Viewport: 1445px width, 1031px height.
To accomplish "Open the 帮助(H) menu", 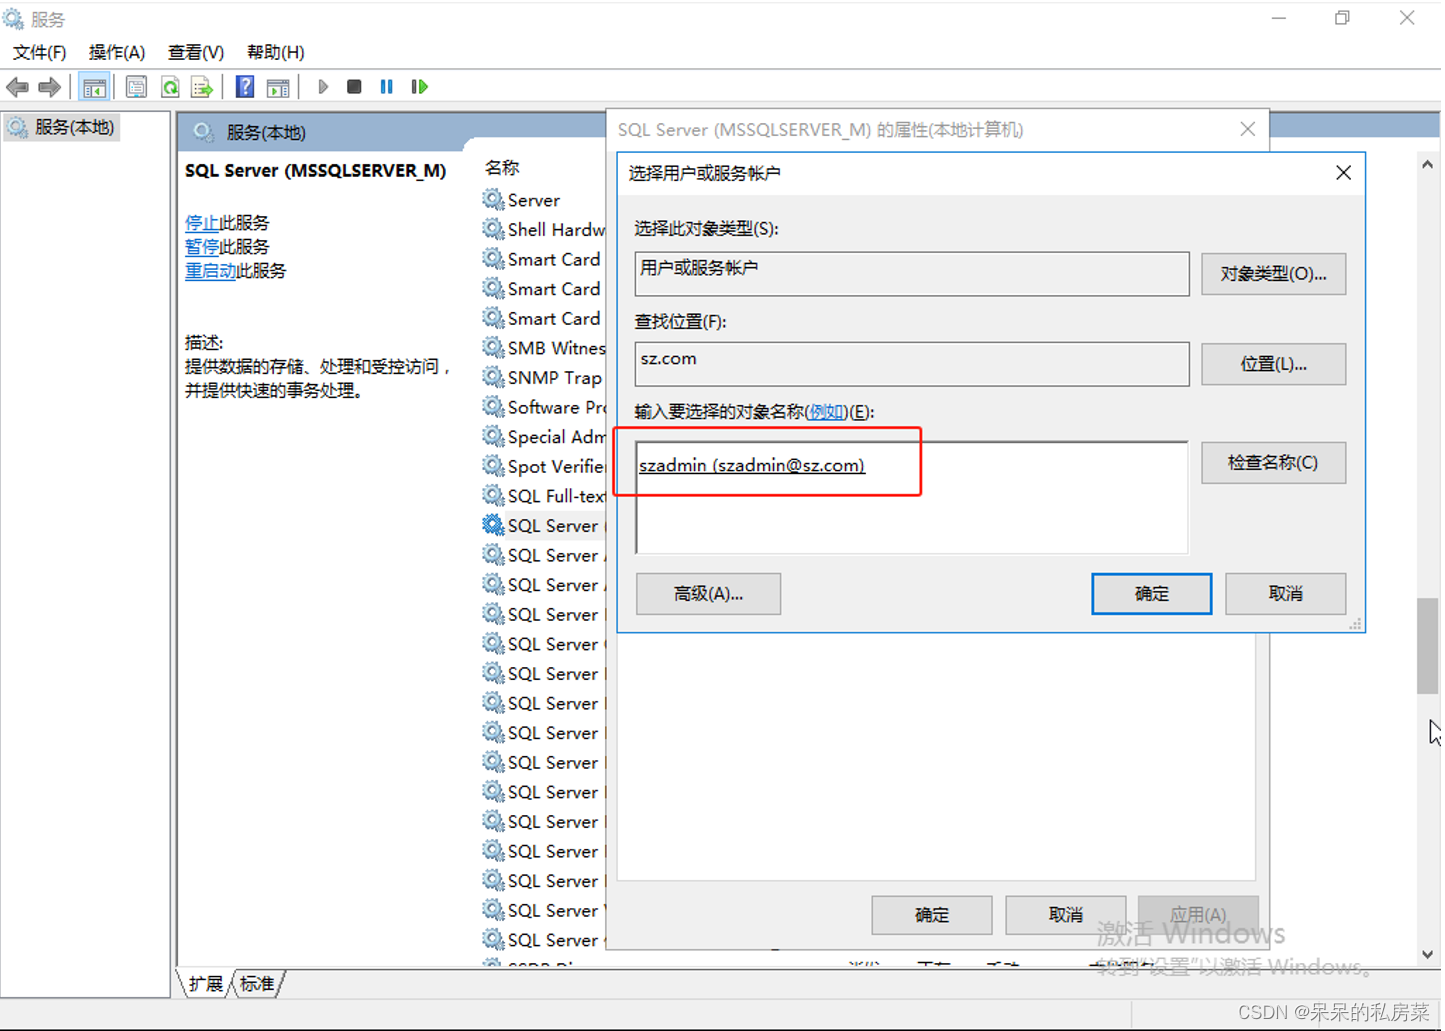I will pos(276,52).
